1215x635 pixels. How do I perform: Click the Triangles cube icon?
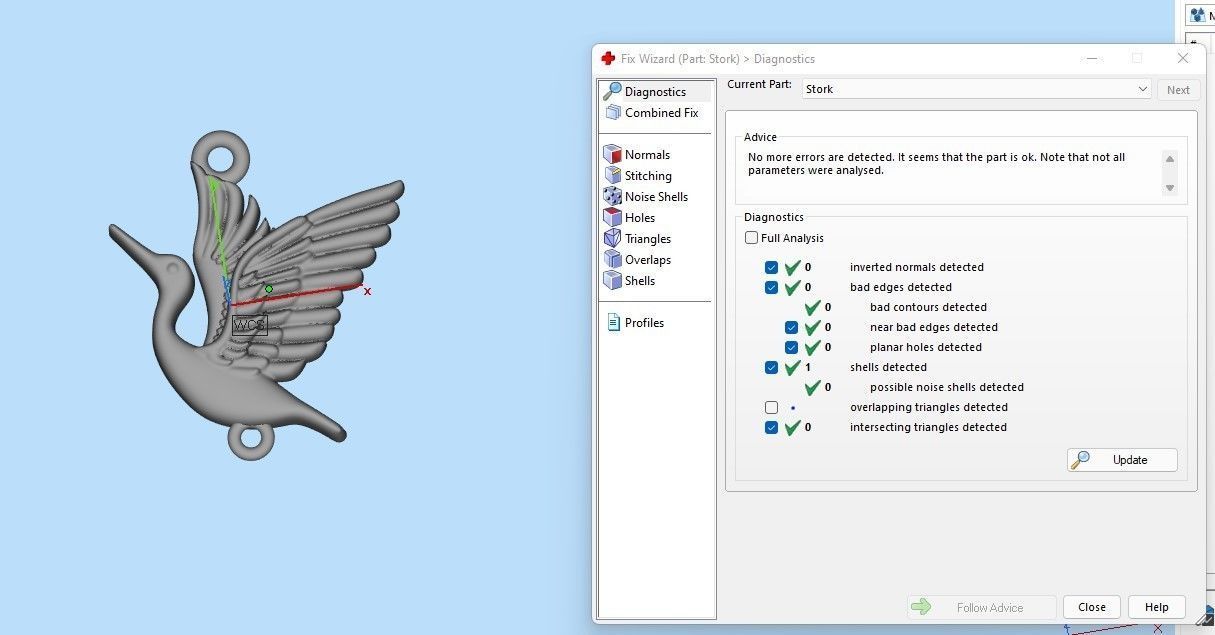pyautogui.click(x=613, y=239)
